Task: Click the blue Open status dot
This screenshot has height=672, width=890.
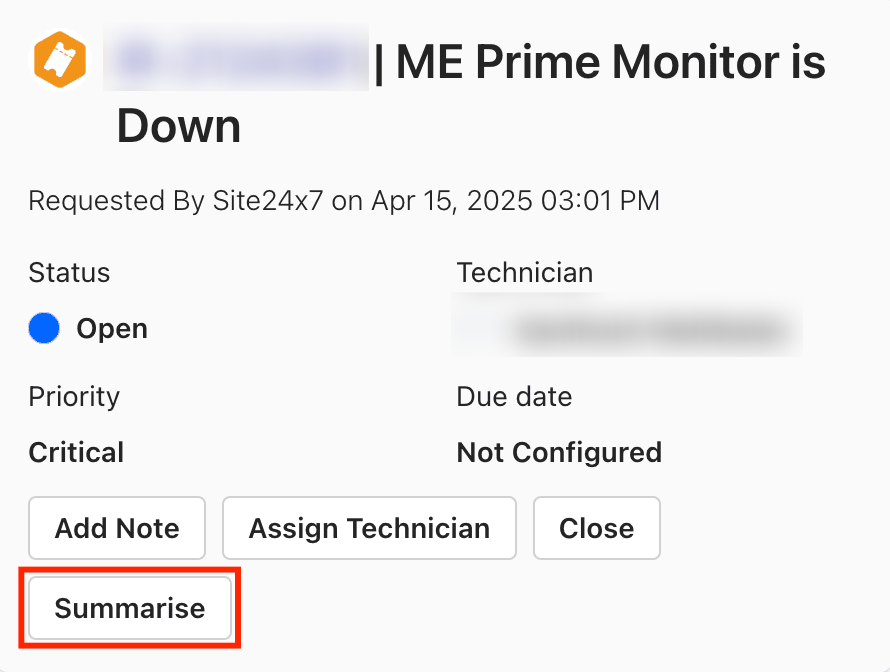Action: tap(44, 328)
